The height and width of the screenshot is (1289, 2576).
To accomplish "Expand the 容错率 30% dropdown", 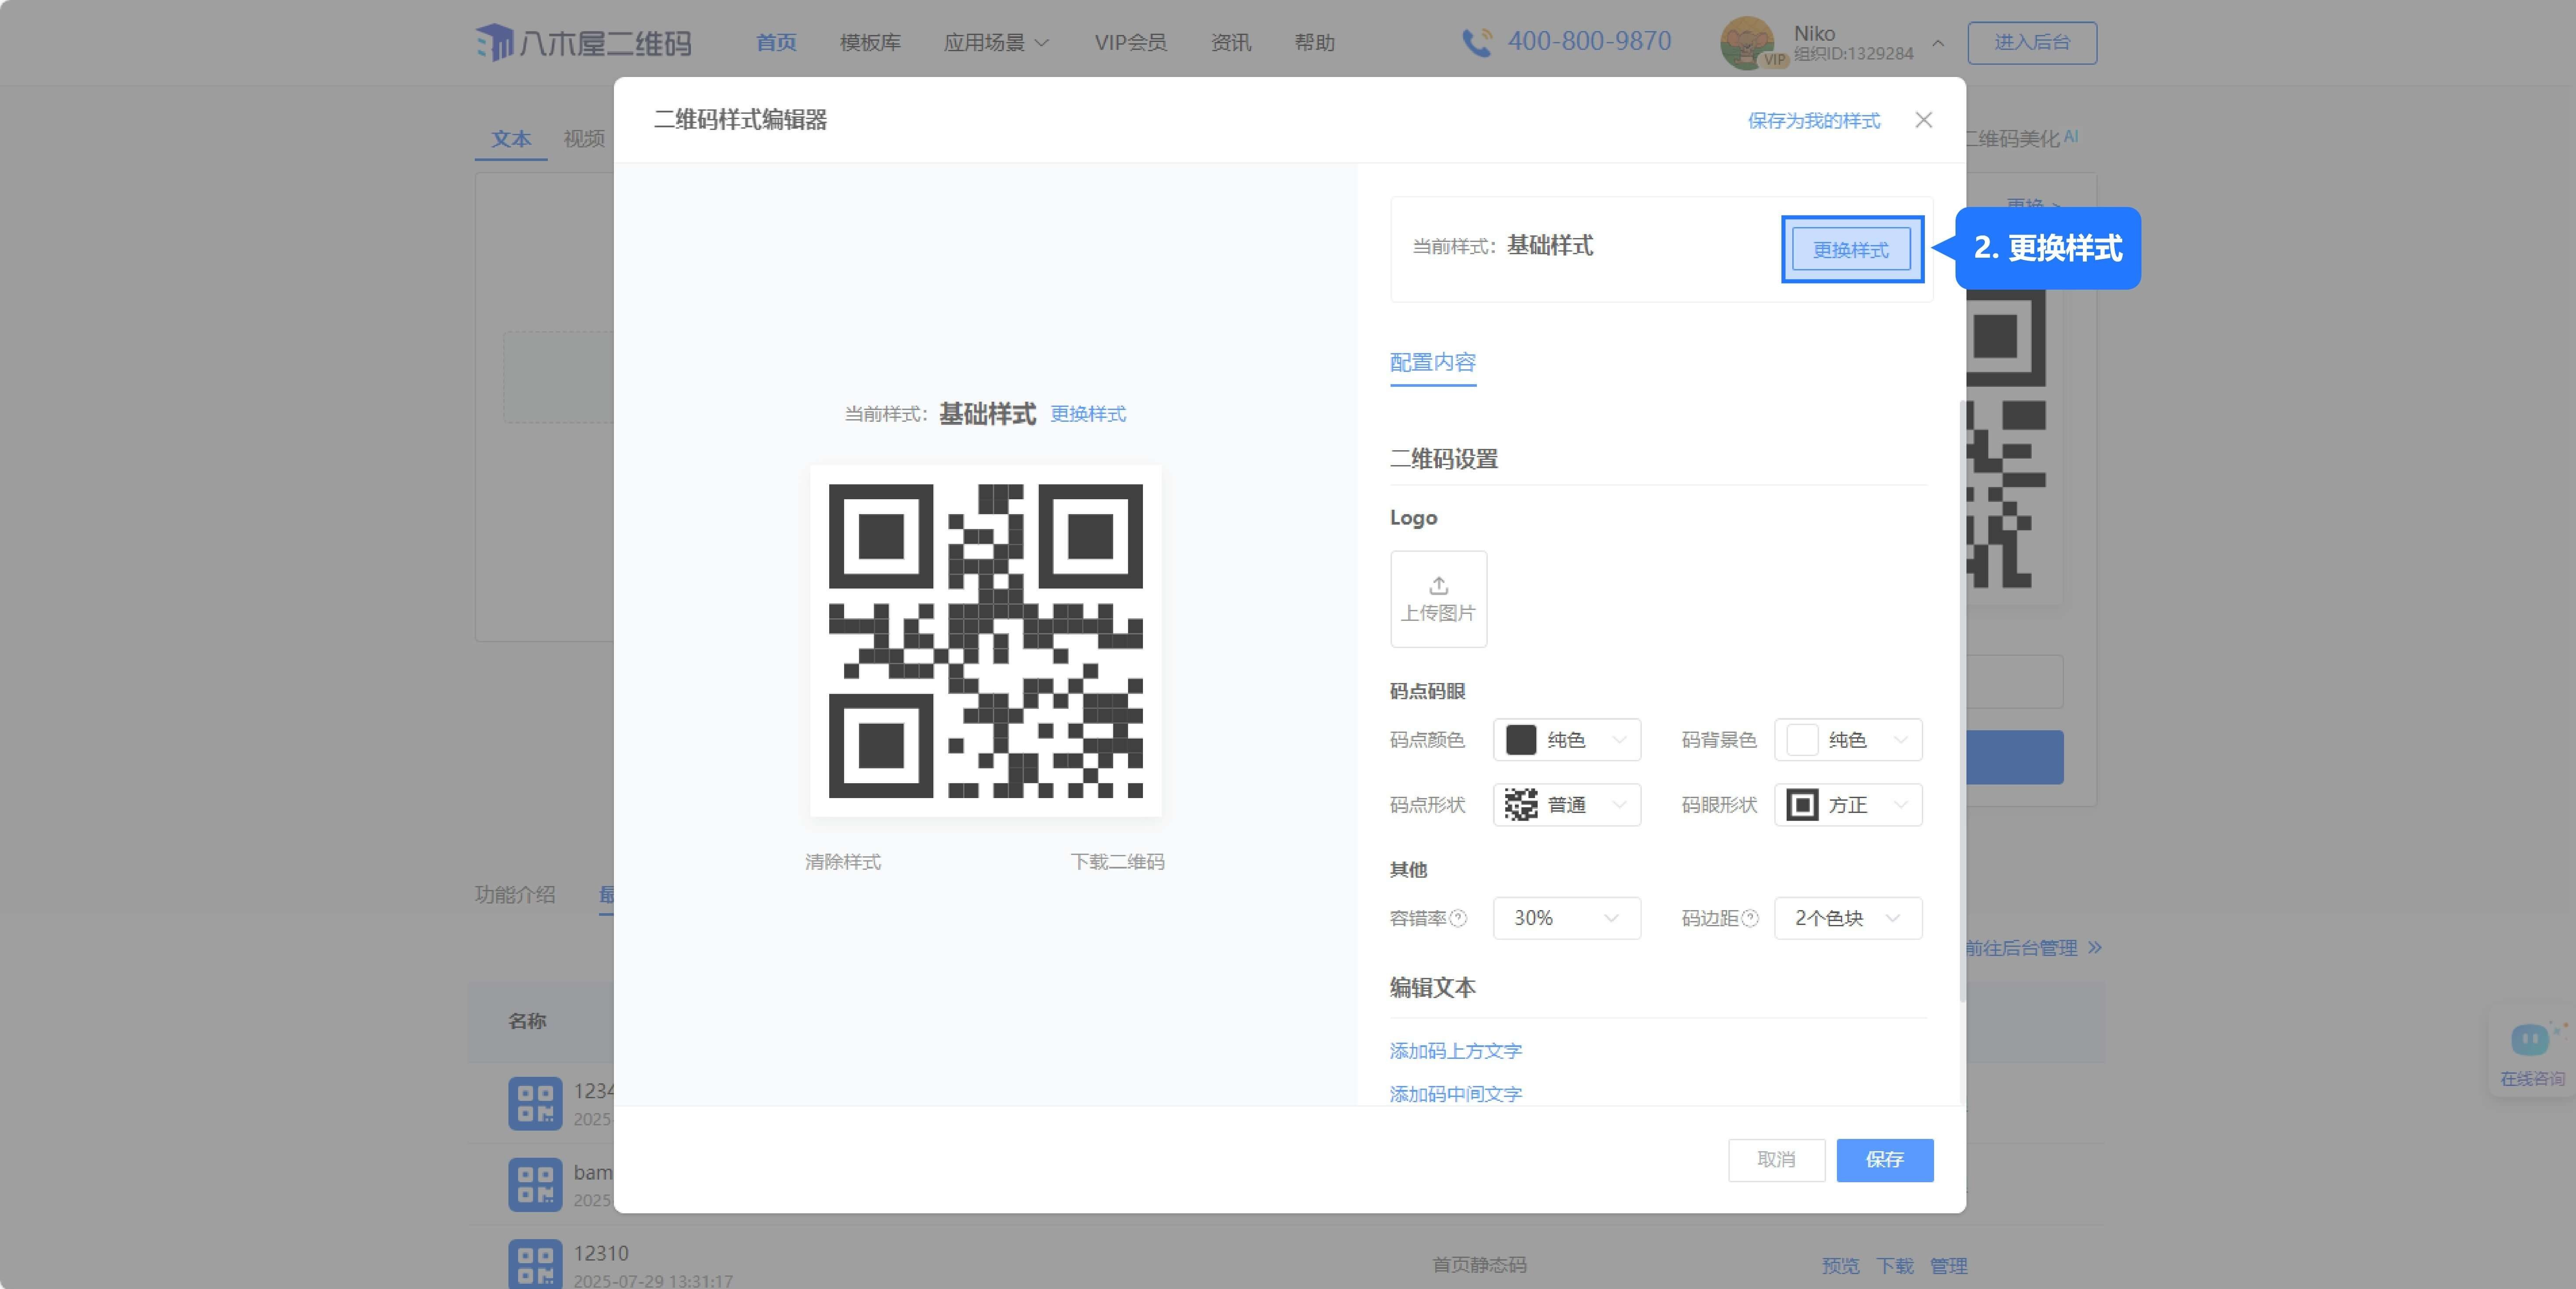I will point(1566,918).
